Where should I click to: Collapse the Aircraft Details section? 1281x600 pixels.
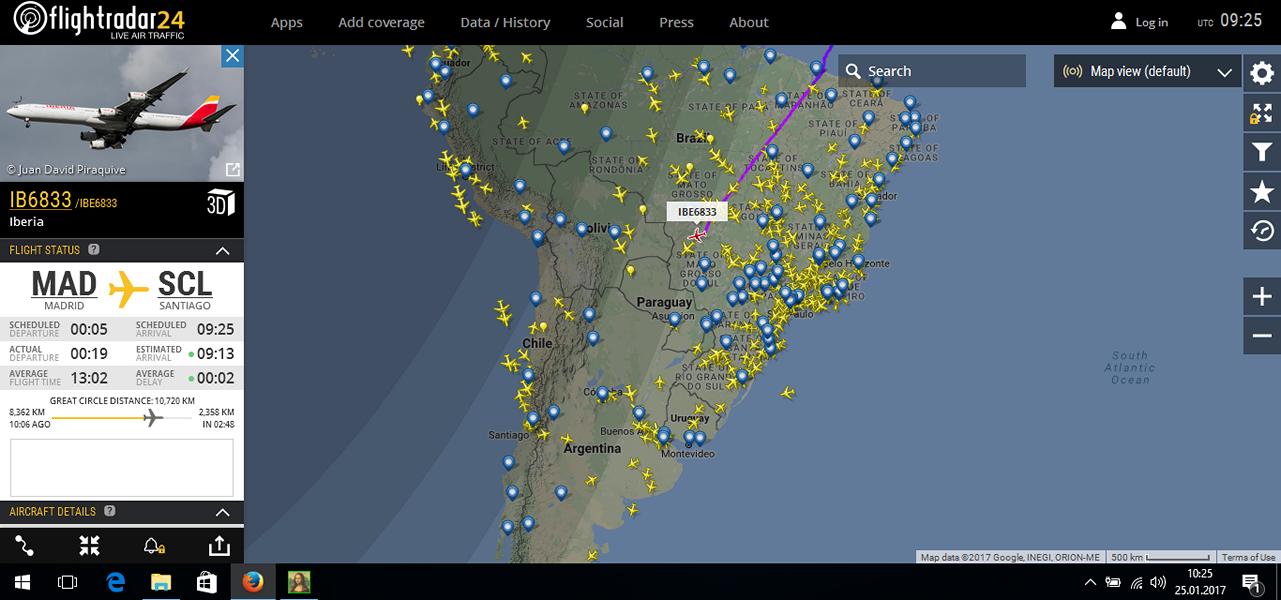[223, 512]
